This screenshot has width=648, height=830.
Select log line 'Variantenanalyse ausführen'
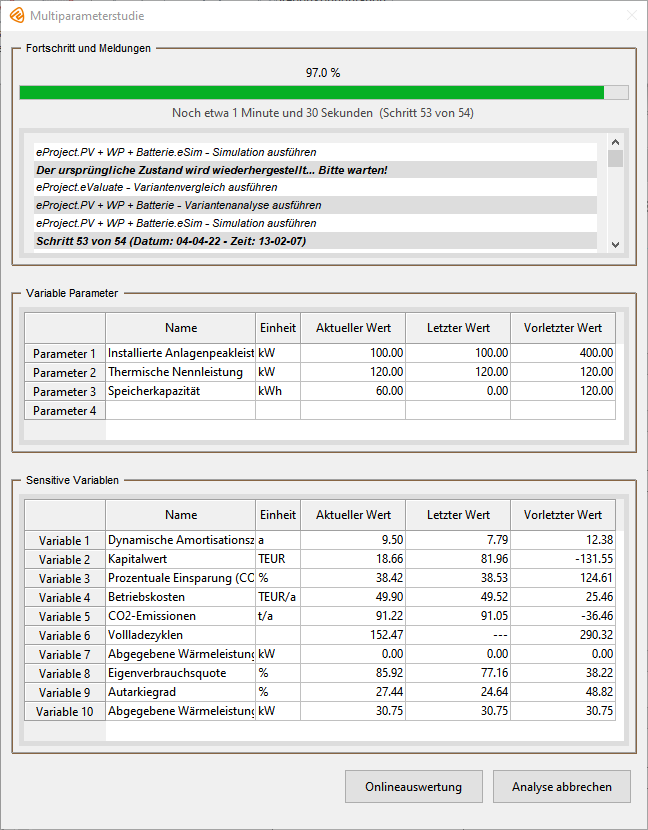click(x=316, y=205)
